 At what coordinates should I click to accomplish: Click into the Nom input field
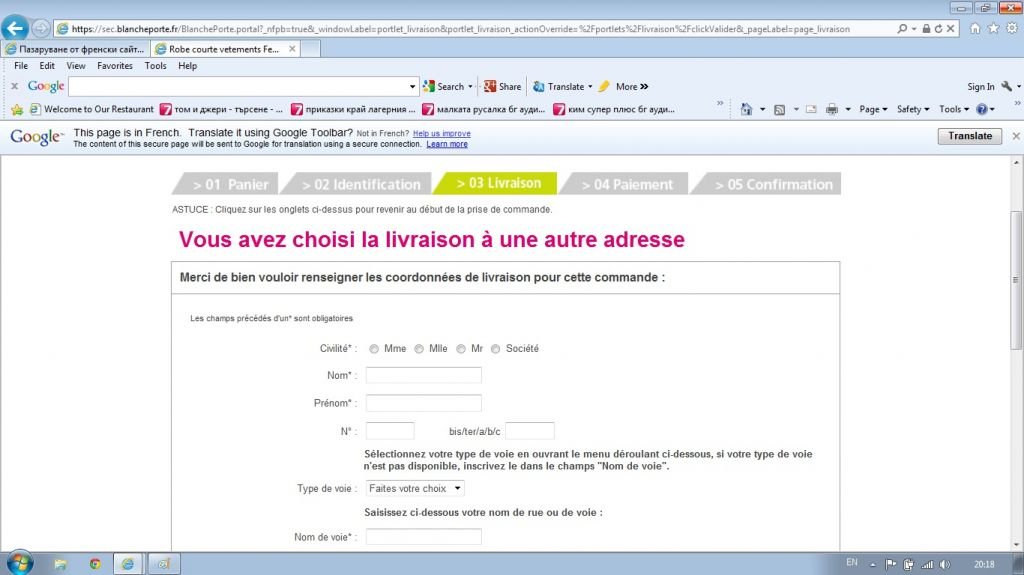pyautogui.click(x=423, y=375)
